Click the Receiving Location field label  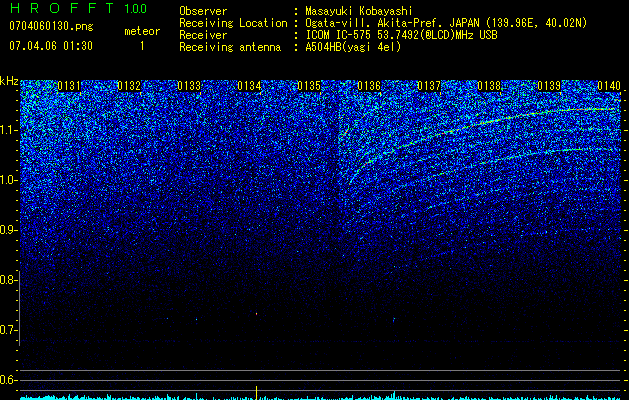tap(233, 23)
